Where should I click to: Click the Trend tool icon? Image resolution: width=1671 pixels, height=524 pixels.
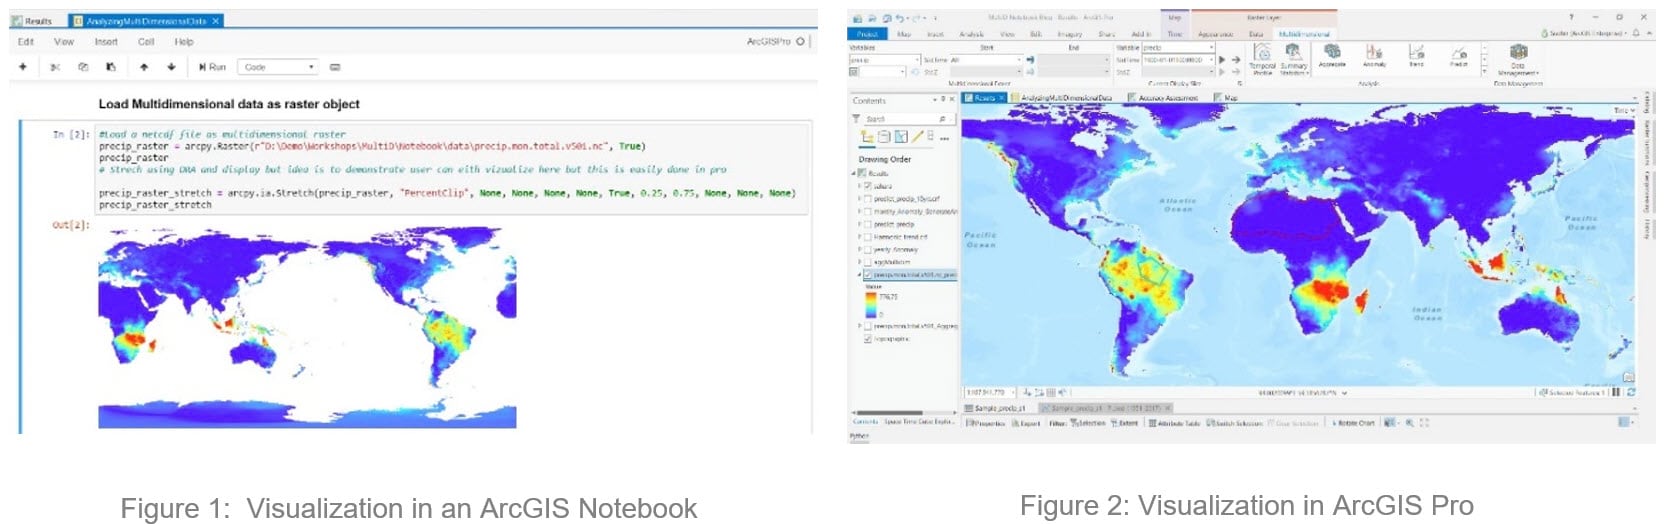[x=1416, y=55]
